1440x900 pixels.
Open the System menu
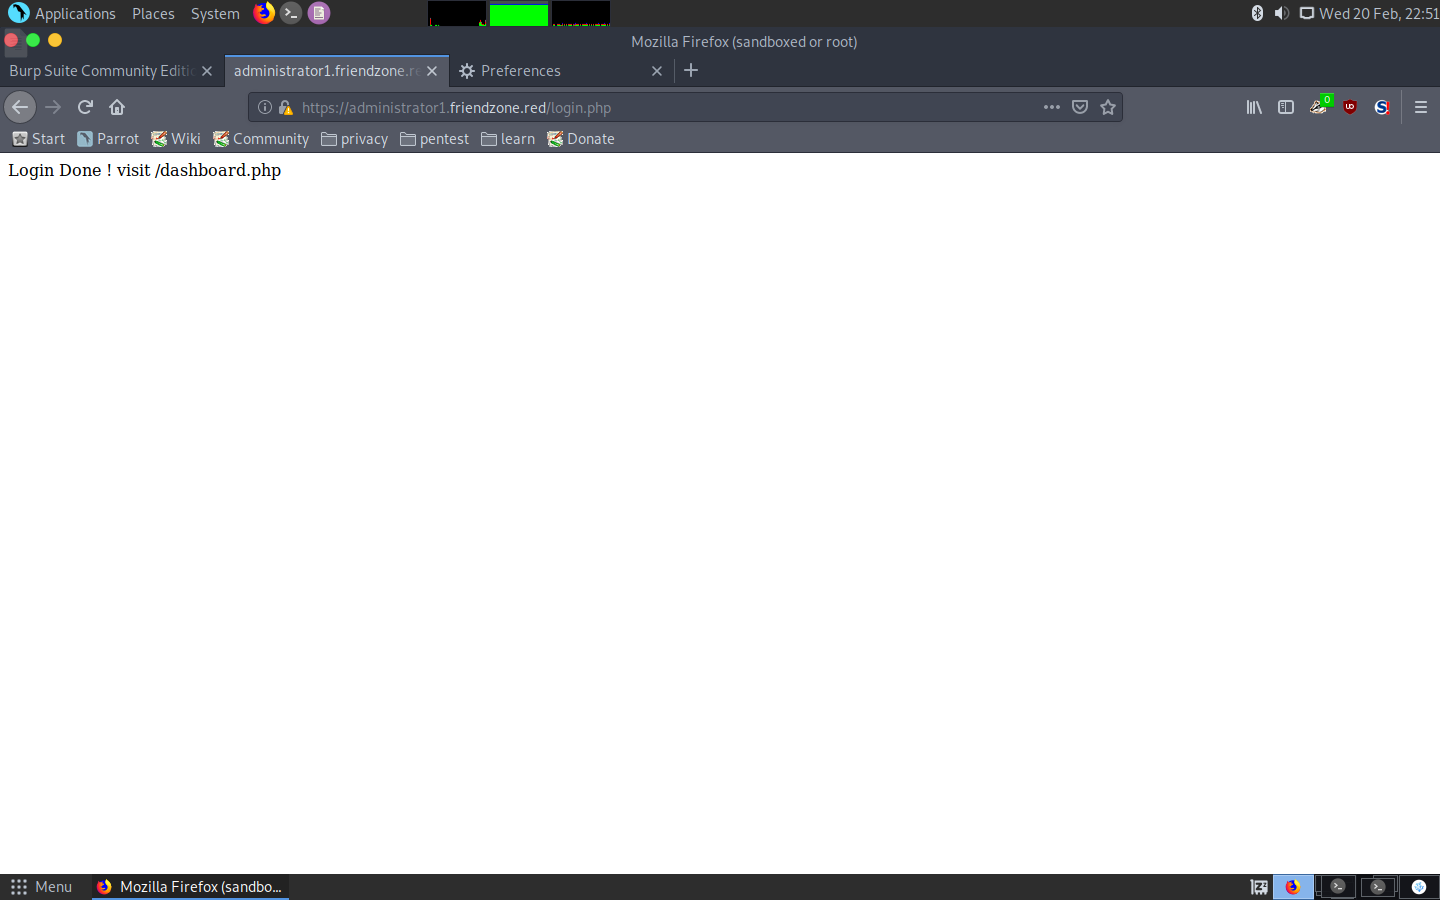(215, 13)
